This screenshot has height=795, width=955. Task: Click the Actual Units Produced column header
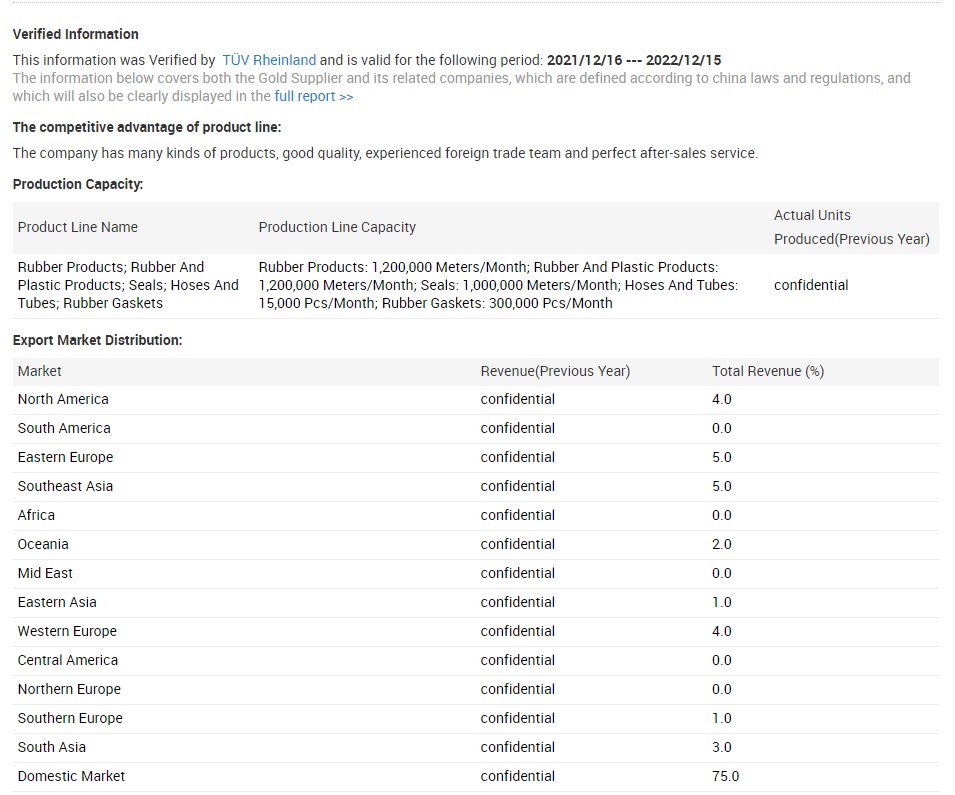(x=851, y=227)
